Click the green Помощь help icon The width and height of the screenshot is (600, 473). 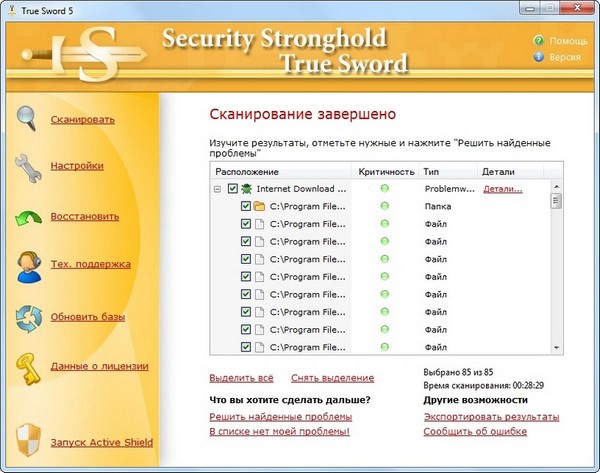541,41
